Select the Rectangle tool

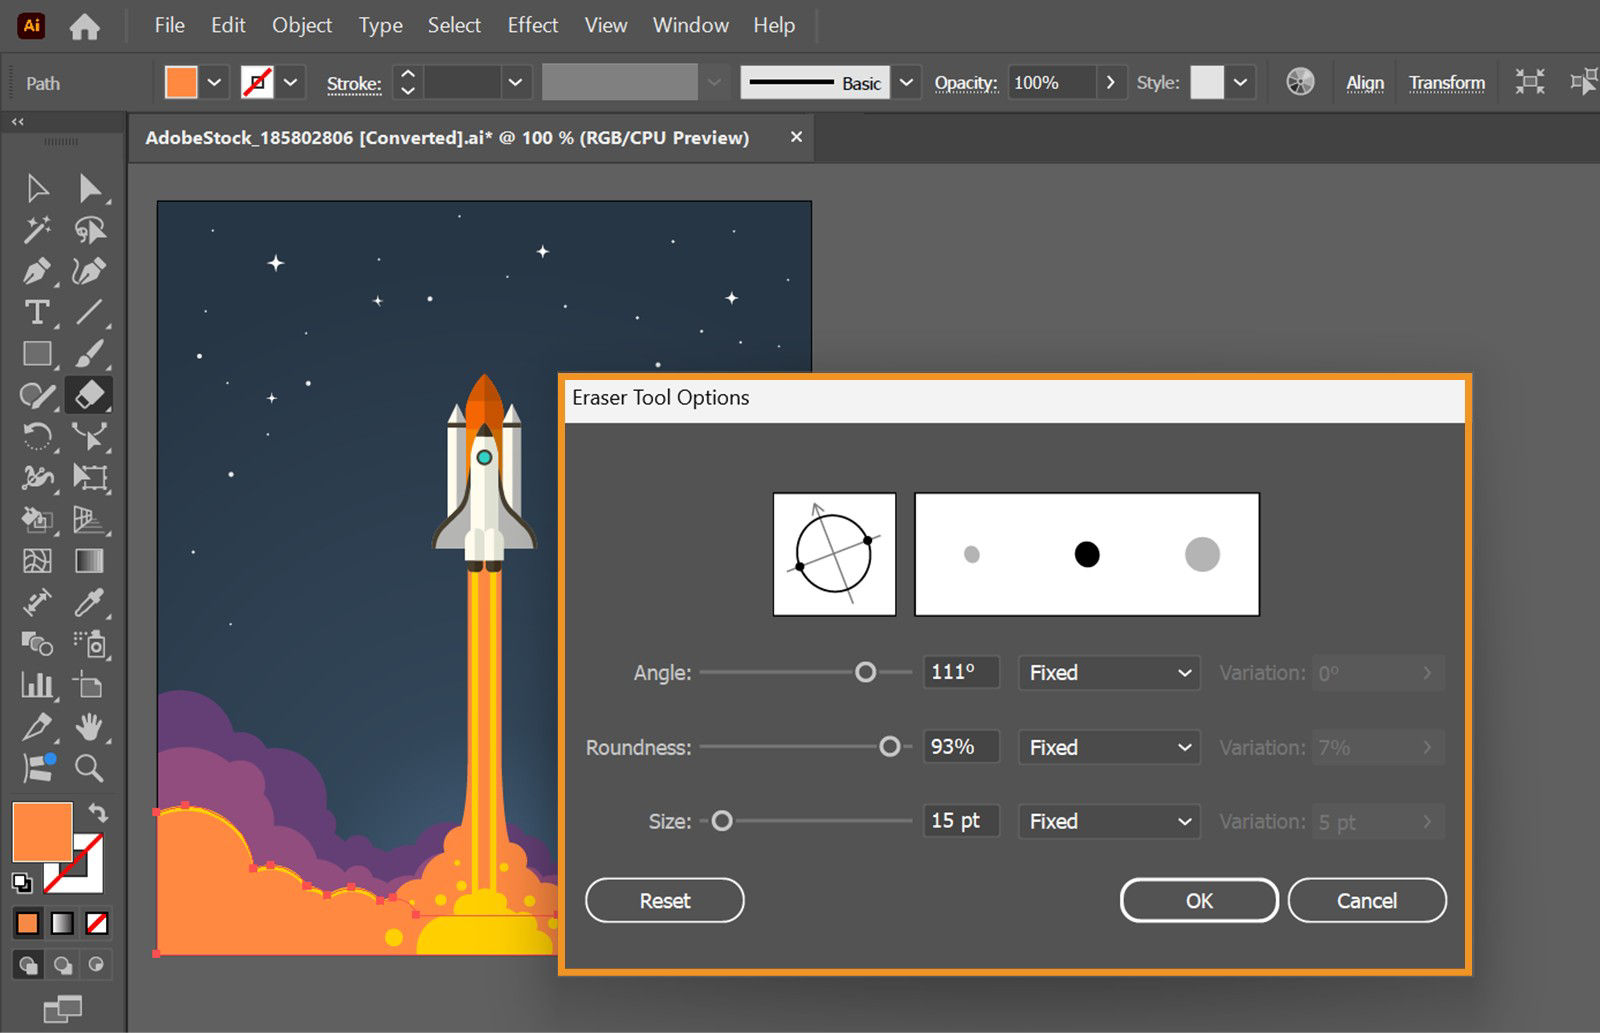click(37, 354)
